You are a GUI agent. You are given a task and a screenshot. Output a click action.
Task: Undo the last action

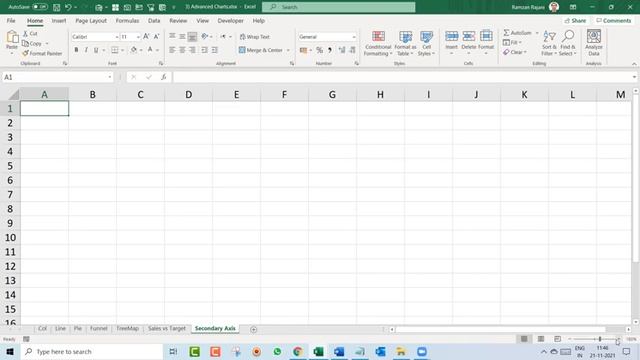tap(68, 7)
